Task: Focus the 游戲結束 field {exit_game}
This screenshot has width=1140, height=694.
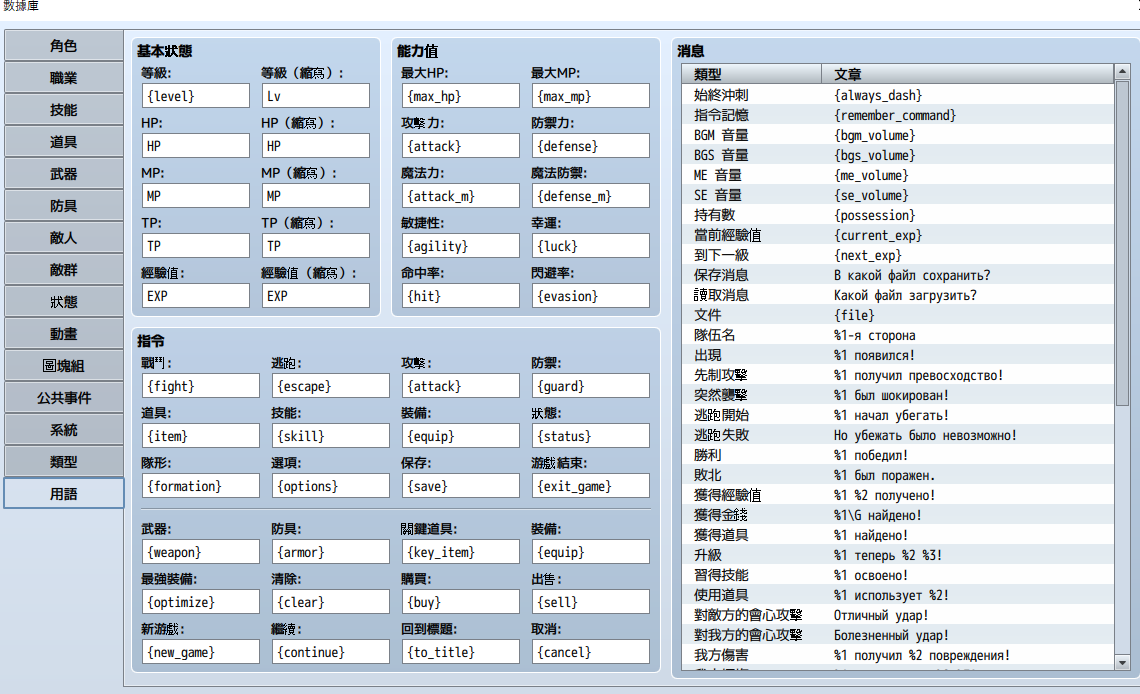Action: click(590, 486)
